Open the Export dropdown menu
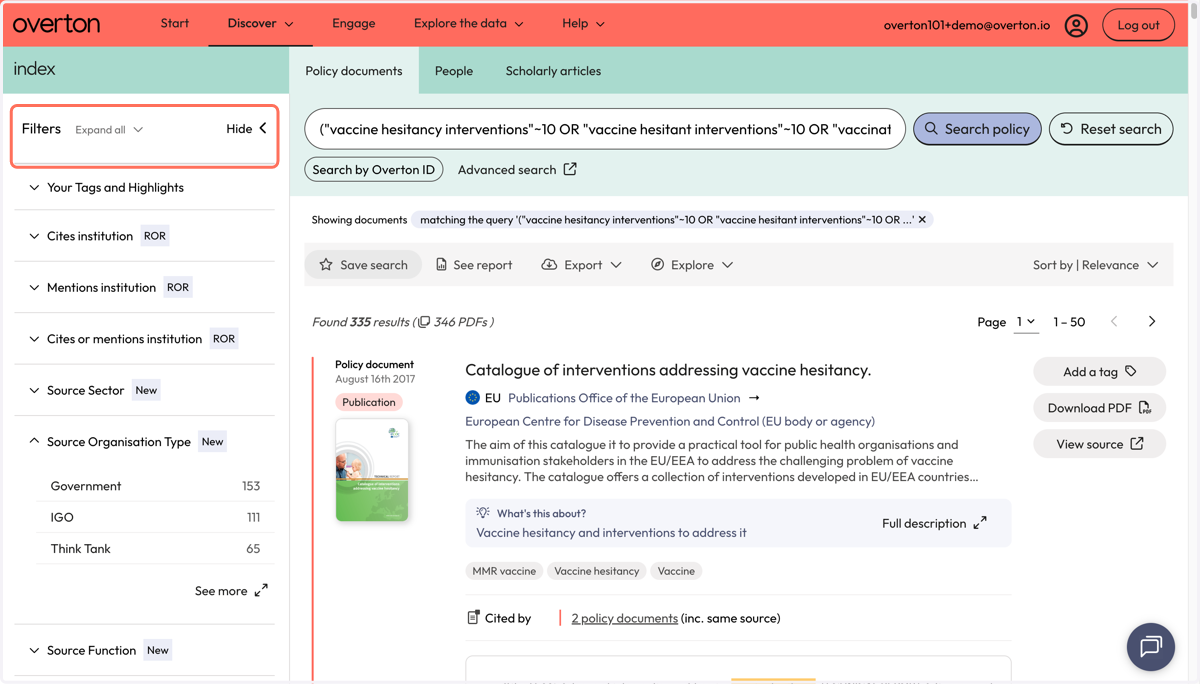Viewport: 1200px width, 684px height. click(581, 265)
